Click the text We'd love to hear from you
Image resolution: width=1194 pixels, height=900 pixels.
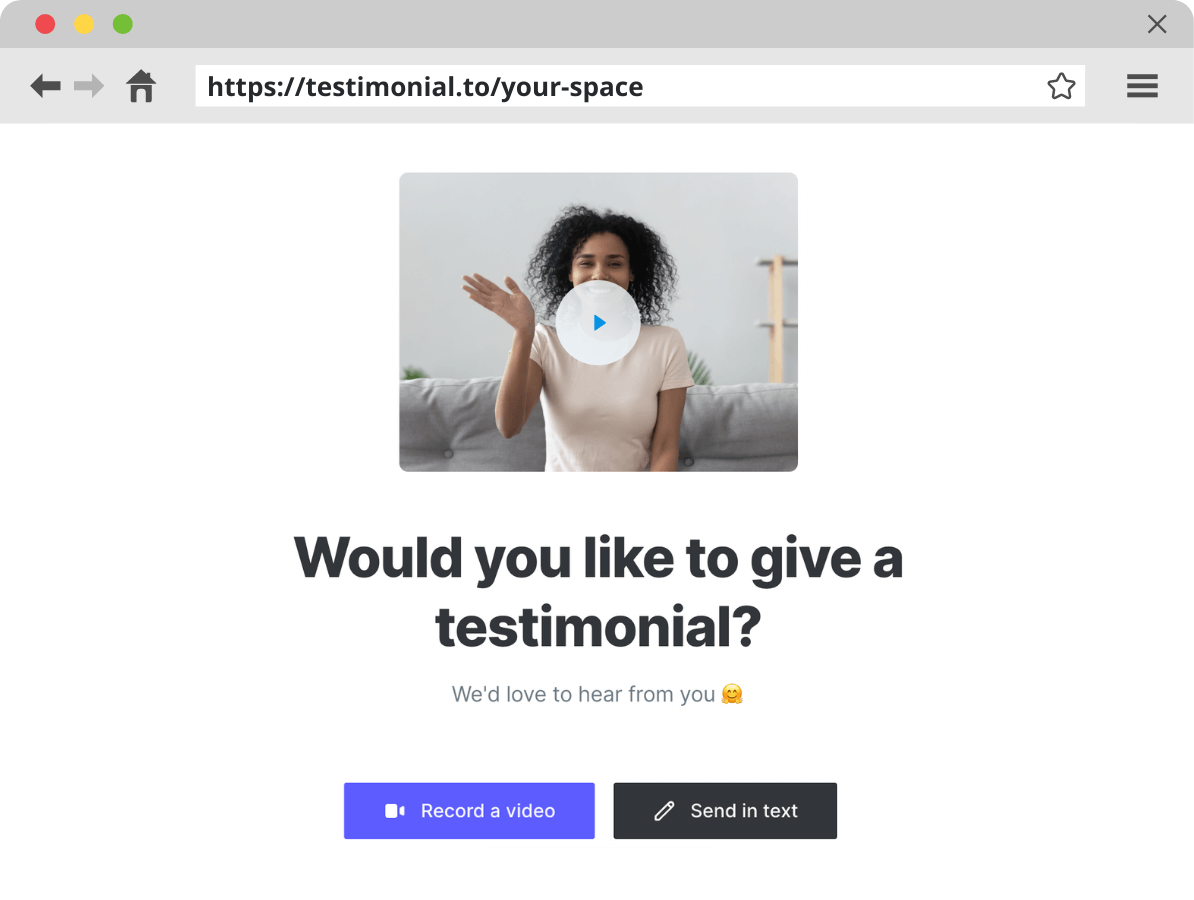pos(583,694)
